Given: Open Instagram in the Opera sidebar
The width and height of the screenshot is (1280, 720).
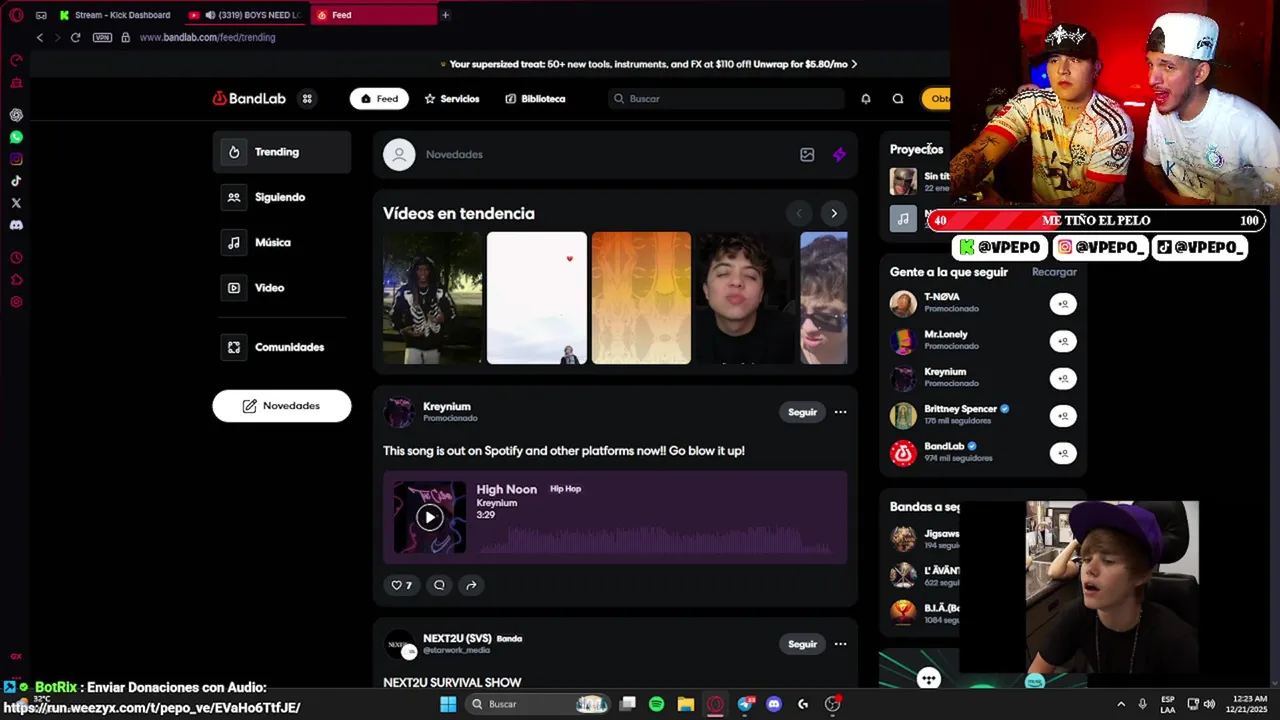Looking at the screenshot, I should (16, 159).
